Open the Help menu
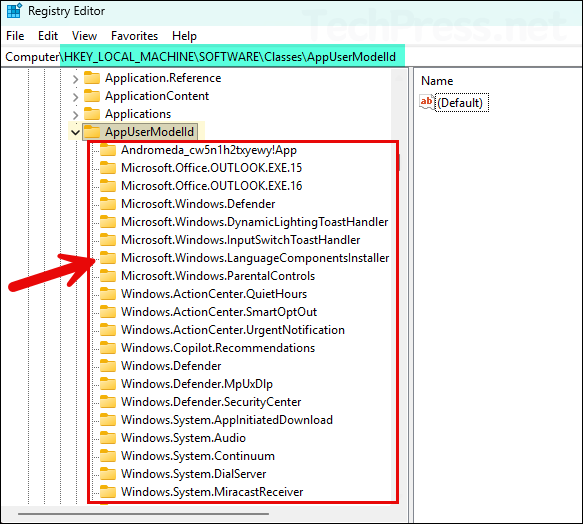The height and width of the screenshot is (524, 583). point(184,36)
